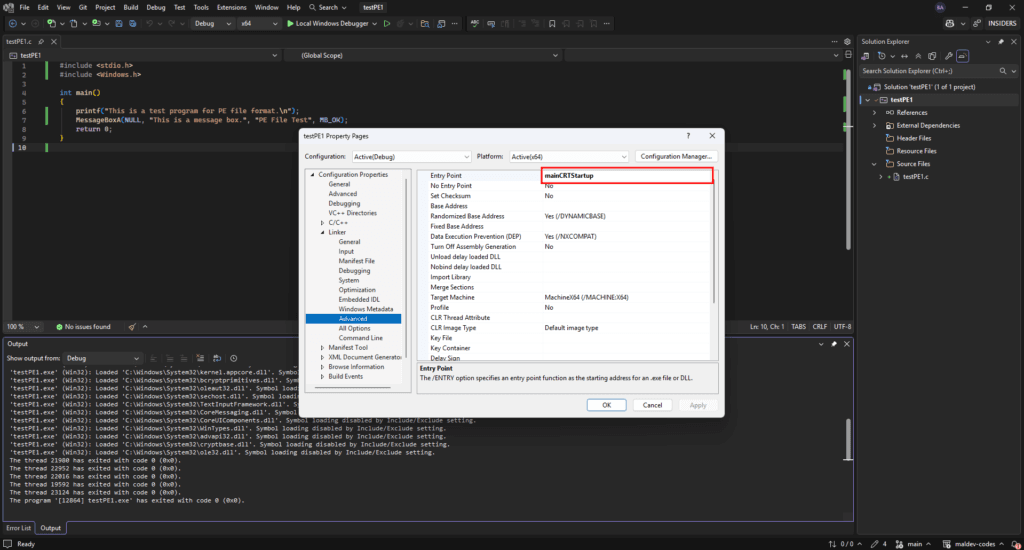Open the Build menu
1024x550 pixels.
(130, 7)
